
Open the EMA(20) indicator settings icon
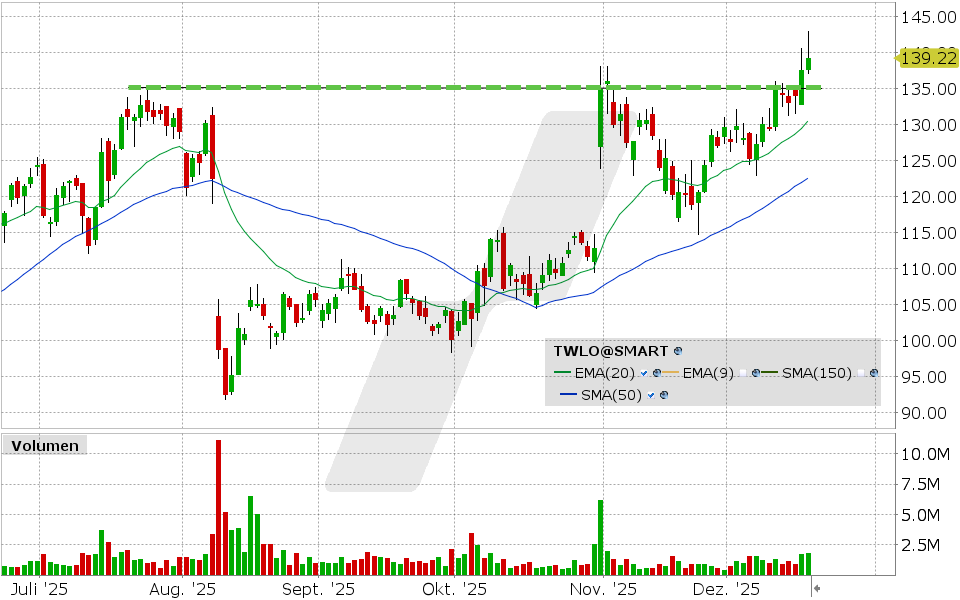657,372
